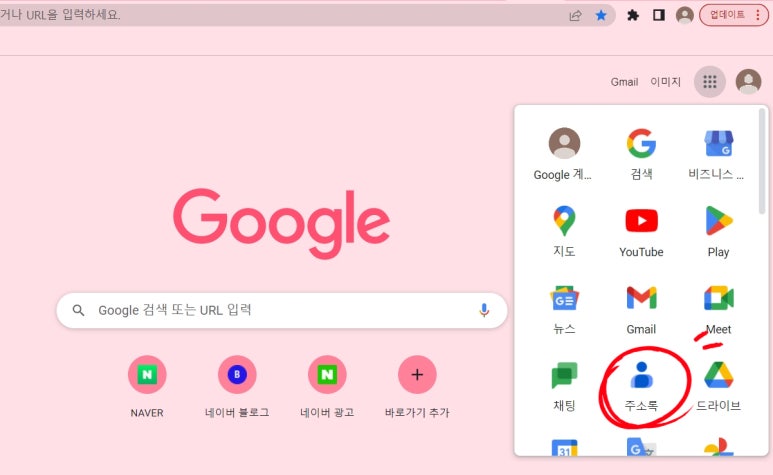Open the Google apps grid launcher

[x=709, y=81]
